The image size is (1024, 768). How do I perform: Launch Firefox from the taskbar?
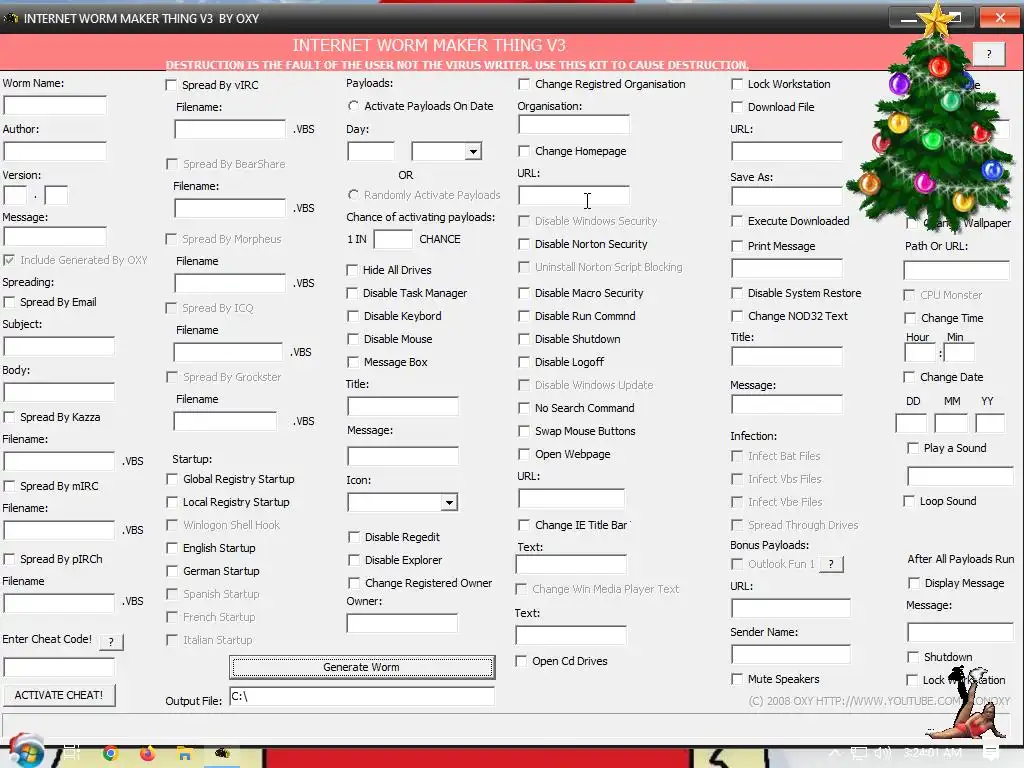coord(148,753)
